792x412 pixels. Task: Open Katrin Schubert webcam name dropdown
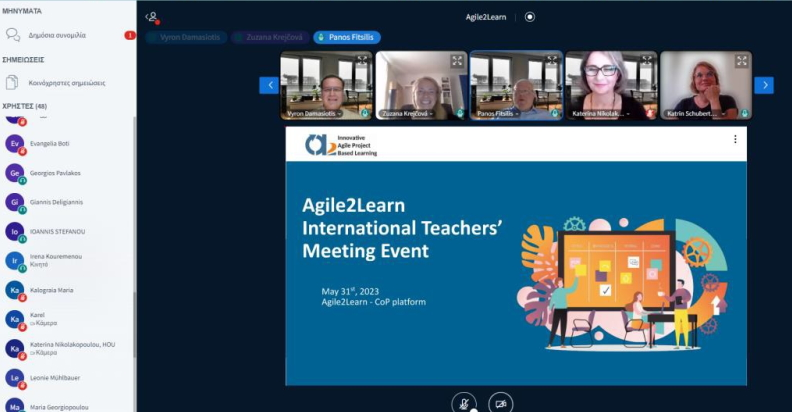click(696, 114)
